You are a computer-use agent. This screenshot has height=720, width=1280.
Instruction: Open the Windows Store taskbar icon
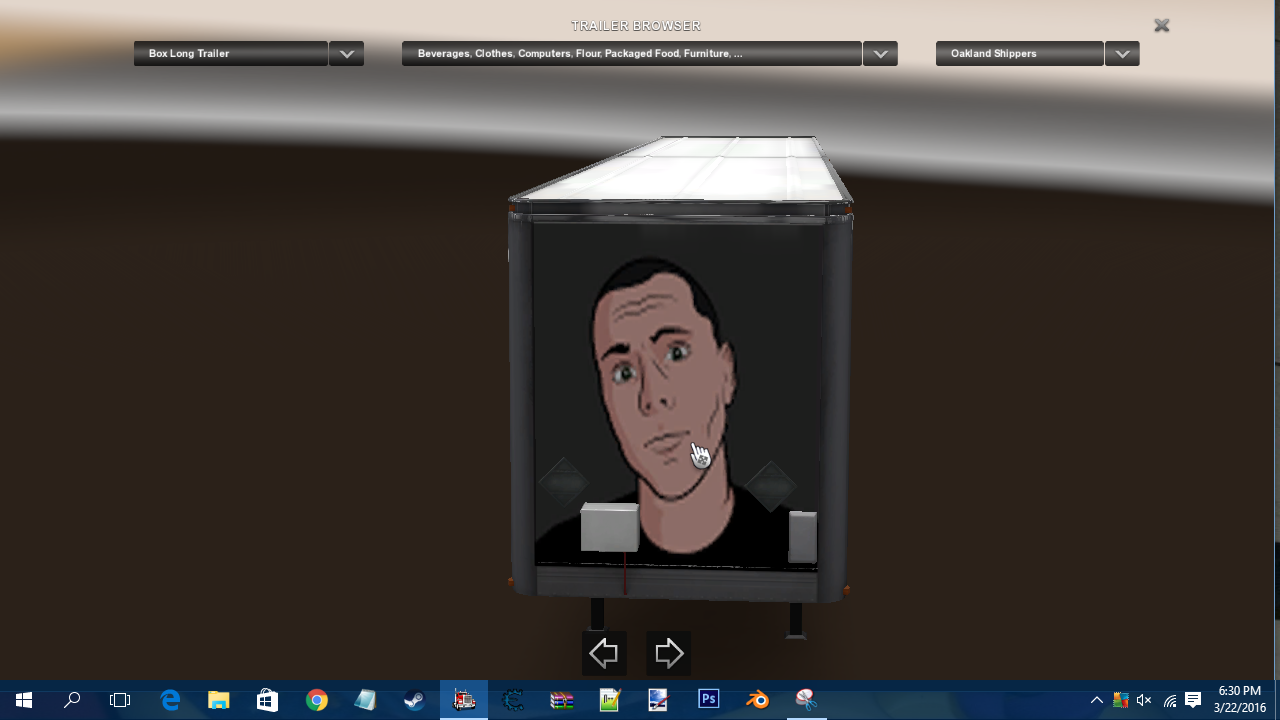coord(267,700)
